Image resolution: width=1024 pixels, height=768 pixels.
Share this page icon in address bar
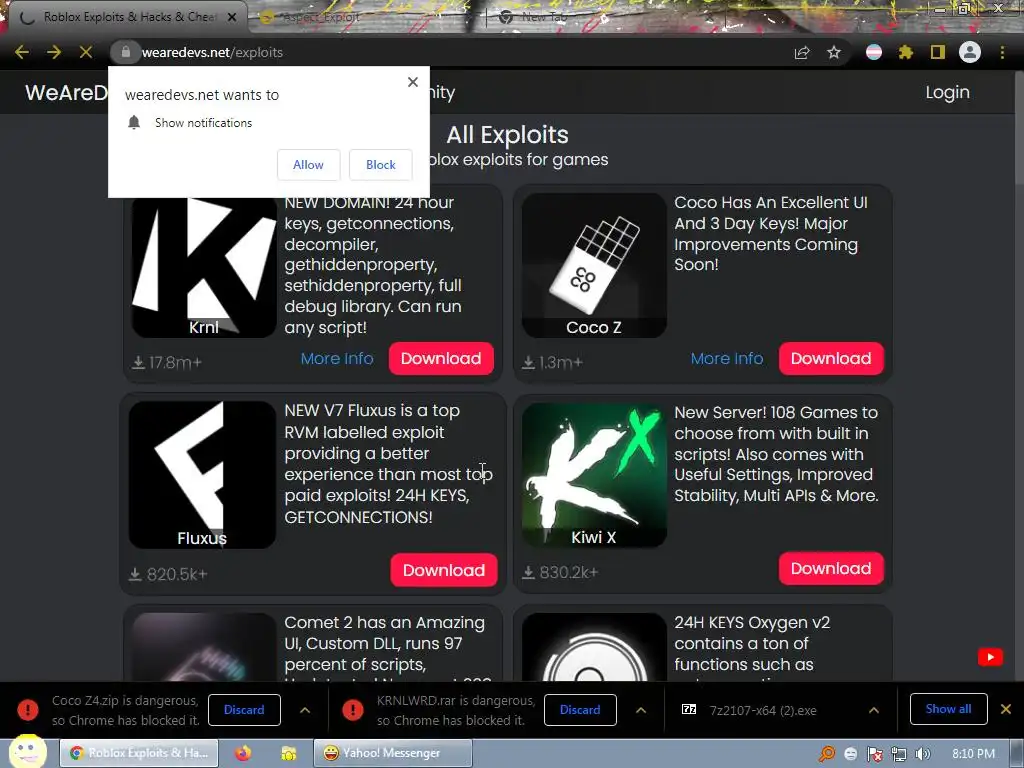pyautogui.click(x=802, y=53)
